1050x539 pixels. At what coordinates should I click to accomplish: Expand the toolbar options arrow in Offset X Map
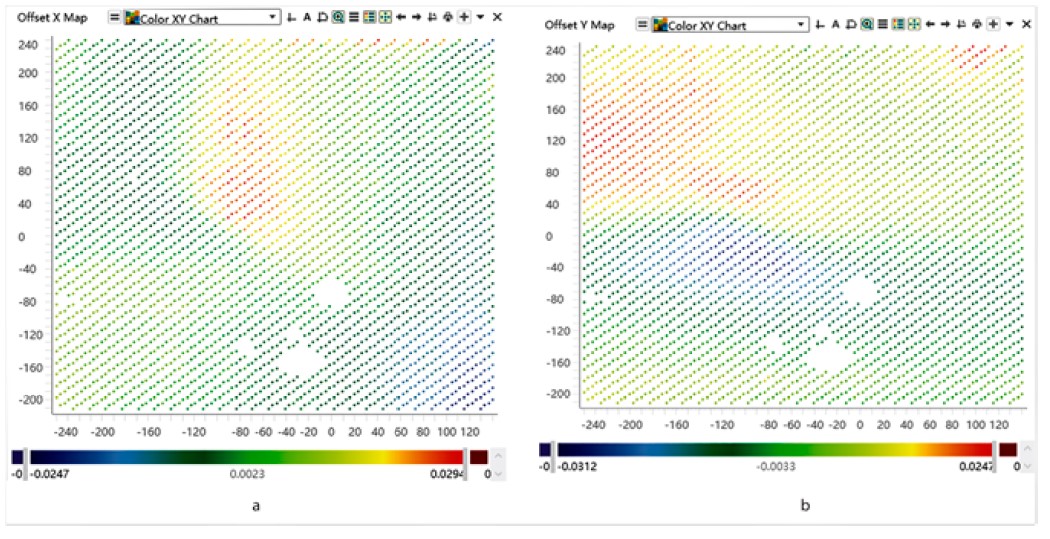tap(480, 17)
